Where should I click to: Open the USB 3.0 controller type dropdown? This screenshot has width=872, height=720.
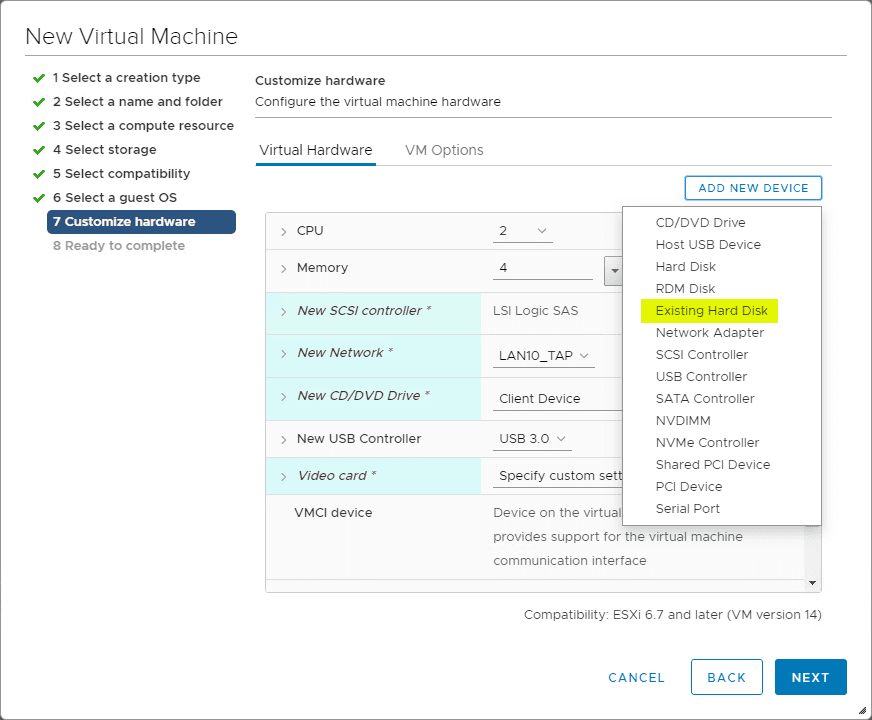[533, 439]
